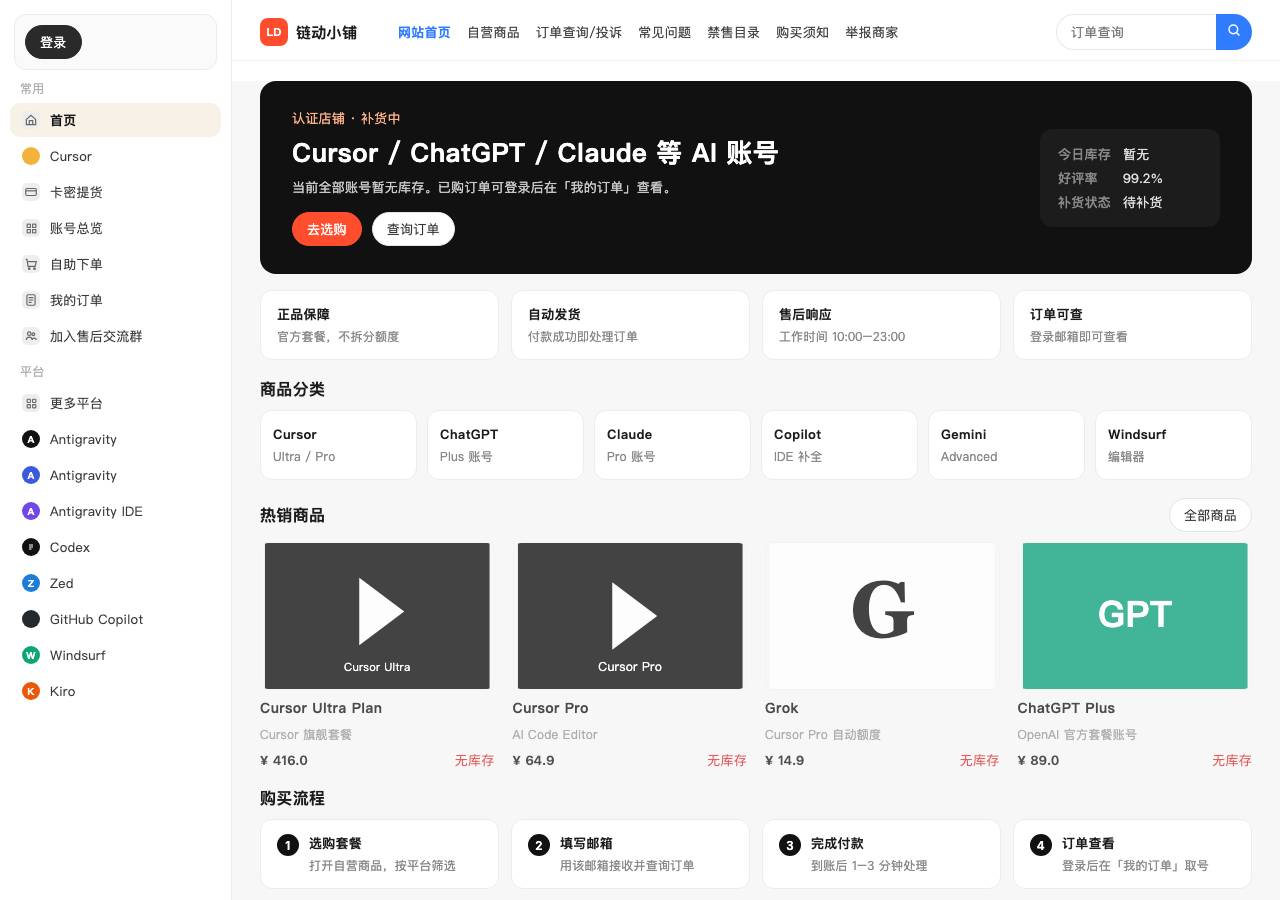Go to the 网站首页 nav item

point(424,32)
